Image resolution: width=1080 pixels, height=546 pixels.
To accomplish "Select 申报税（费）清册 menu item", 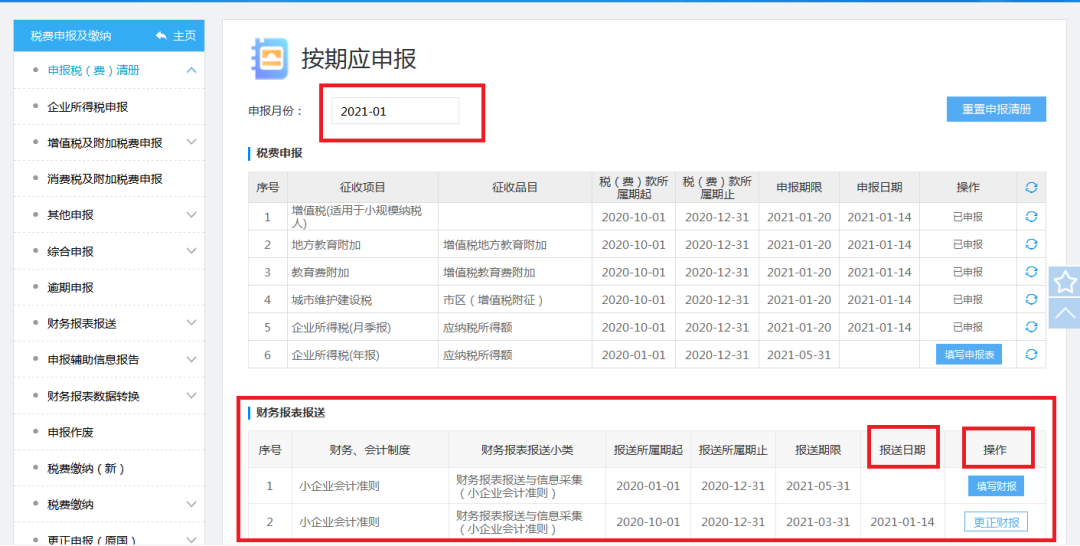I will tap(94, 70).
